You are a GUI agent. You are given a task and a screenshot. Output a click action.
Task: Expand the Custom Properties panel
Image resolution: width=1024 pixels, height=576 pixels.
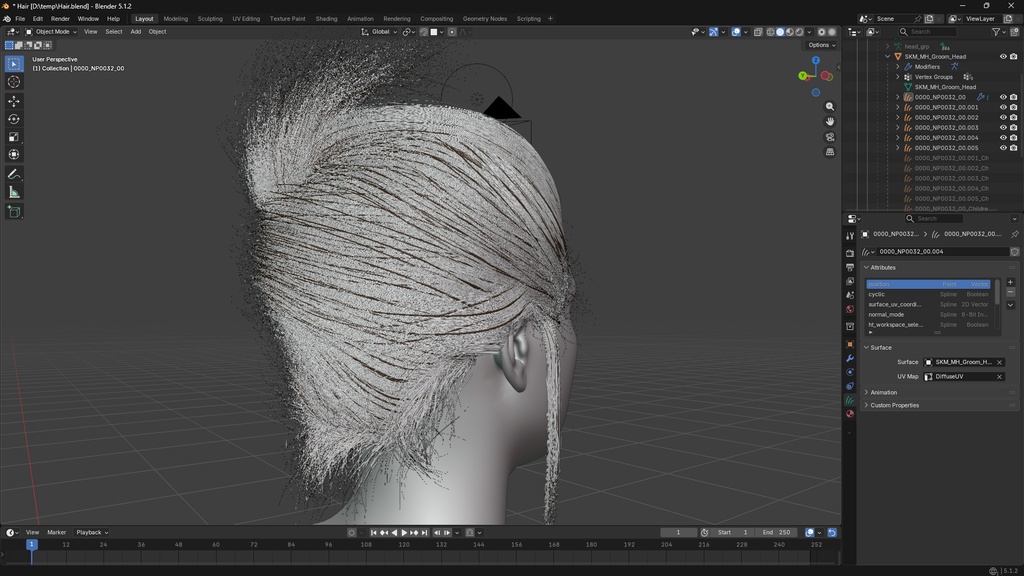894,406
